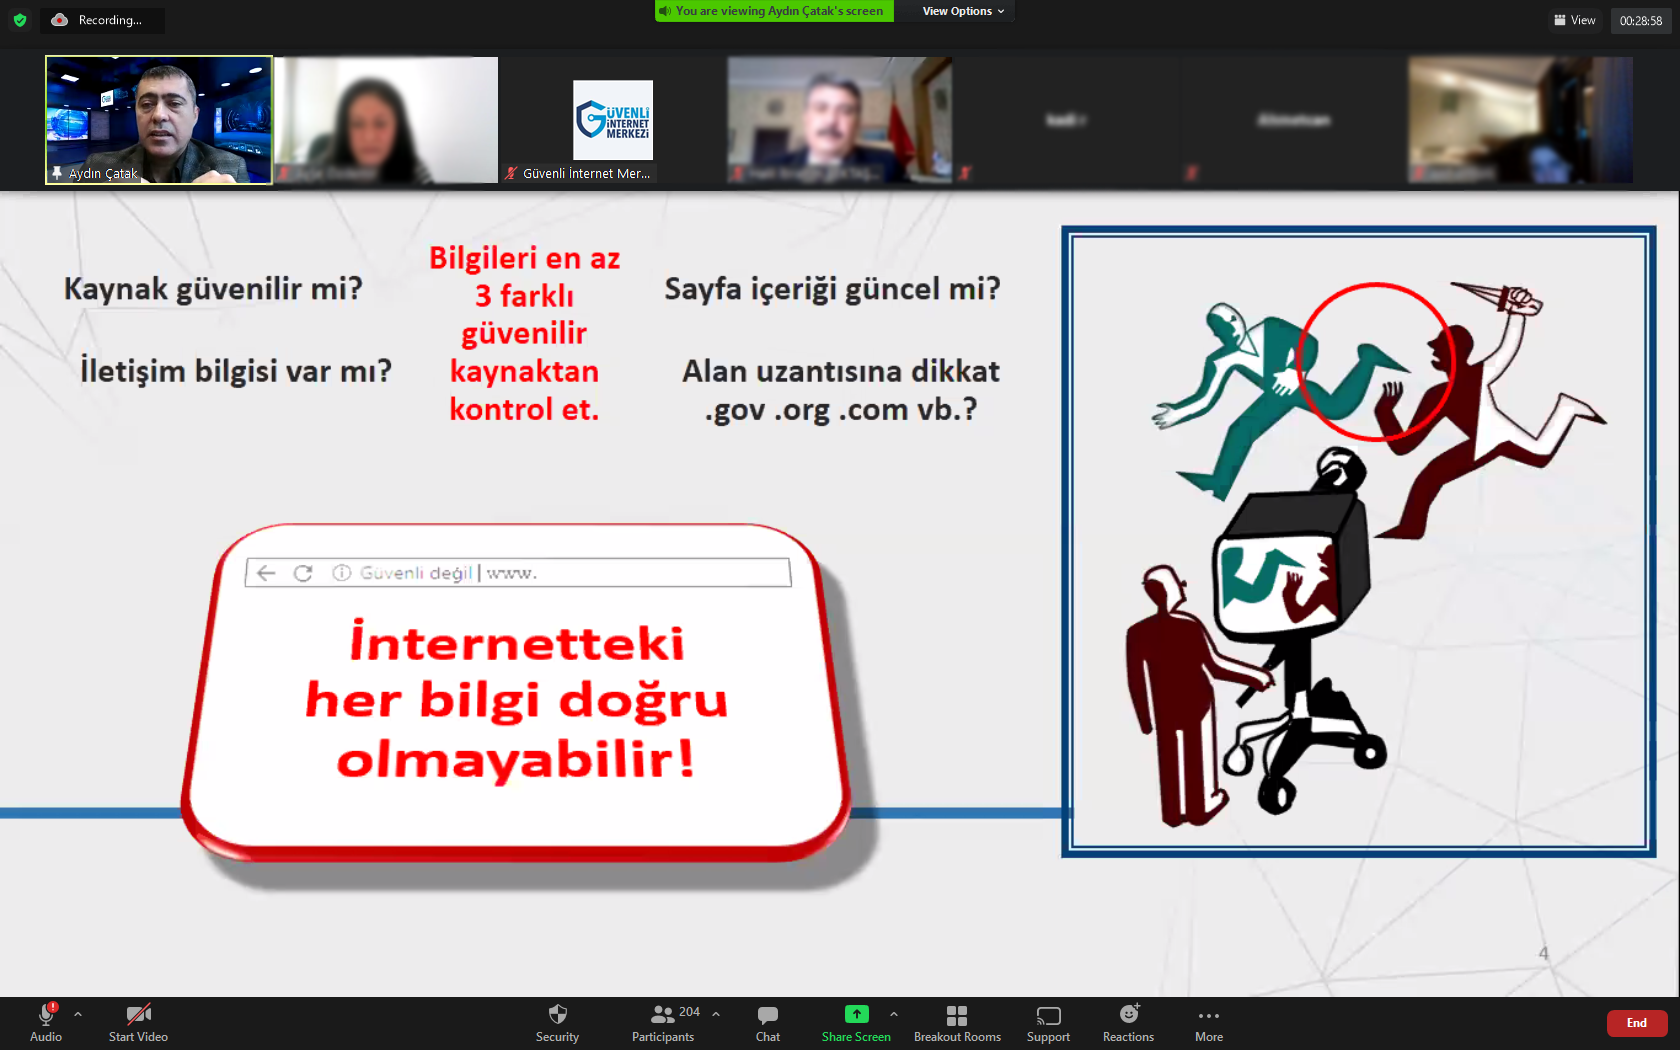Viewport: 1680px width, 1050px height.
Task: Select the Güvenli İnternet Merkezi participant tile
Action: 613,119
